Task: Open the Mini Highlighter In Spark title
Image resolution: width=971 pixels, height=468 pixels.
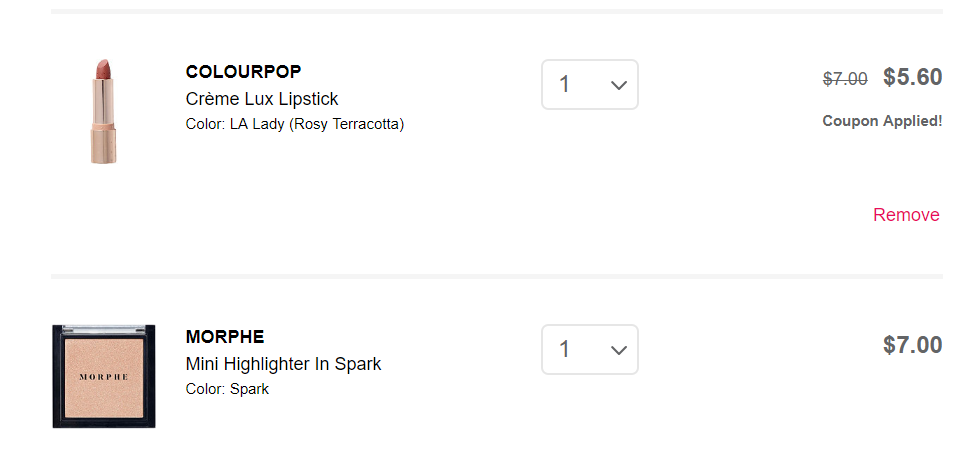Action: click(x=283, y=364)
